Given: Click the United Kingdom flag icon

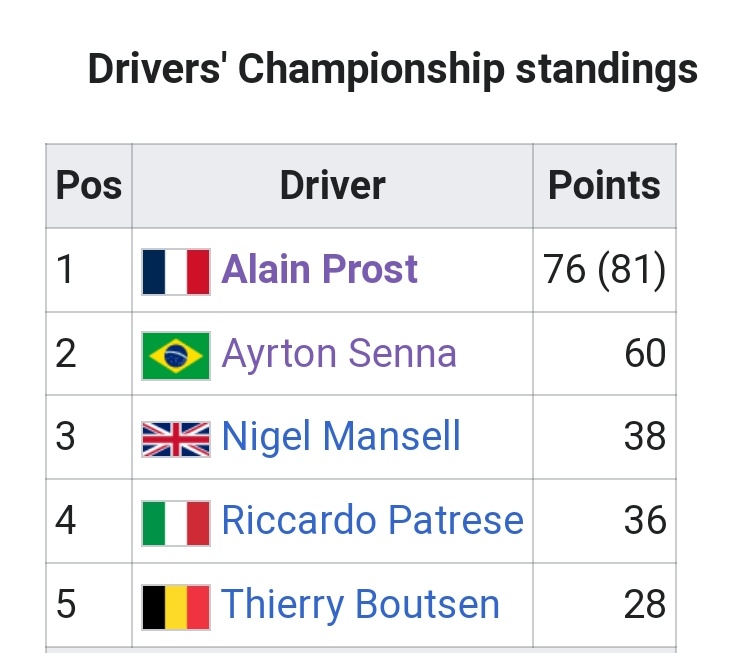Looking at the screenshot, I should (x=176, y=439).
